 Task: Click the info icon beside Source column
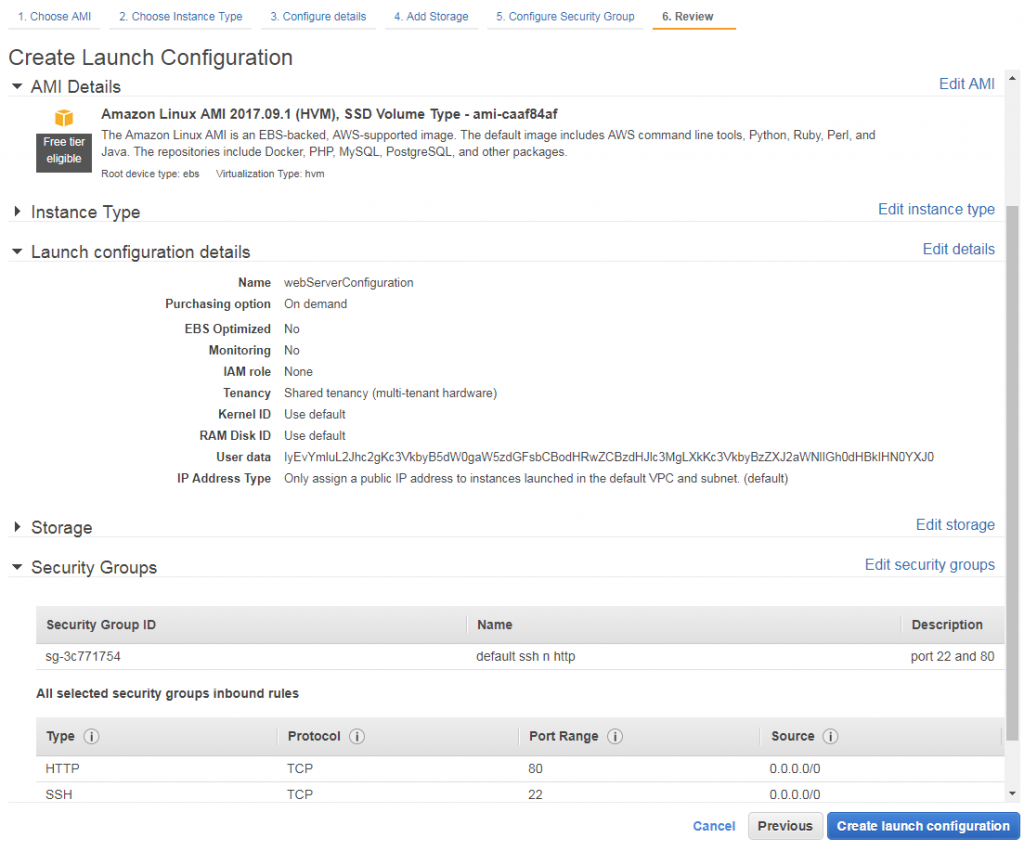[830, 736]
